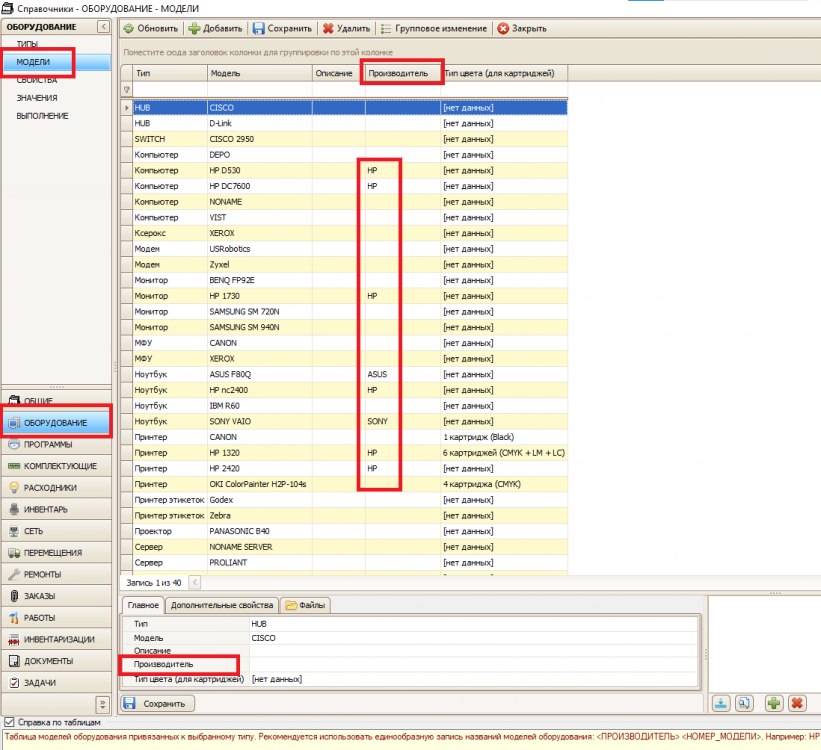The image size is (821, 750).
Task: Toggle the Справка по таблицам checkbox
Action: 9,722
